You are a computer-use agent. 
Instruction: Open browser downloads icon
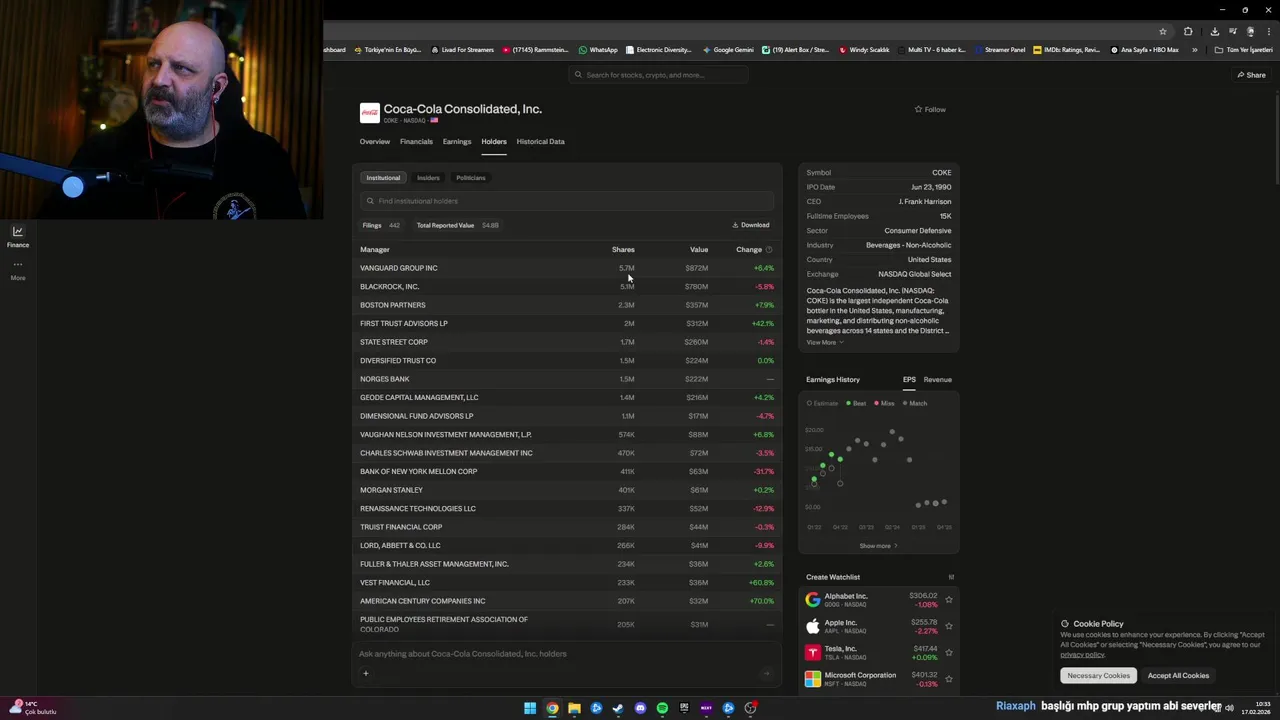point(1215,31)
